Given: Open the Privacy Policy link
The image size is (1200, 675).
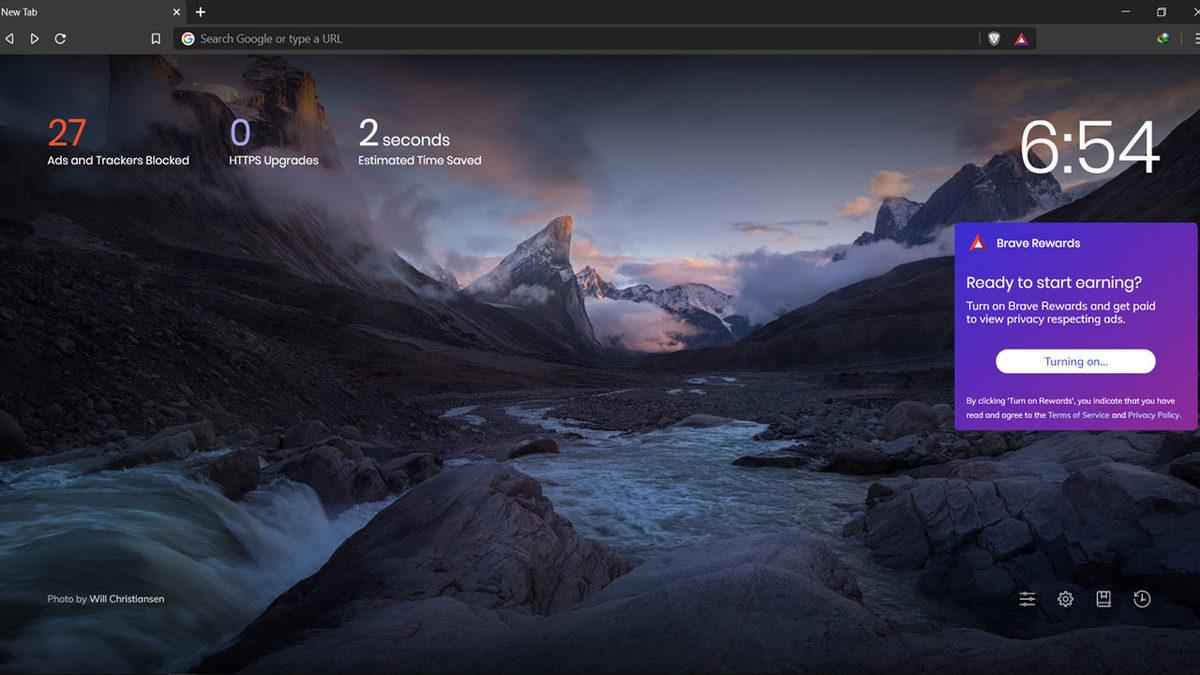Looking at the screenshot, I should tap(1153, 415).
